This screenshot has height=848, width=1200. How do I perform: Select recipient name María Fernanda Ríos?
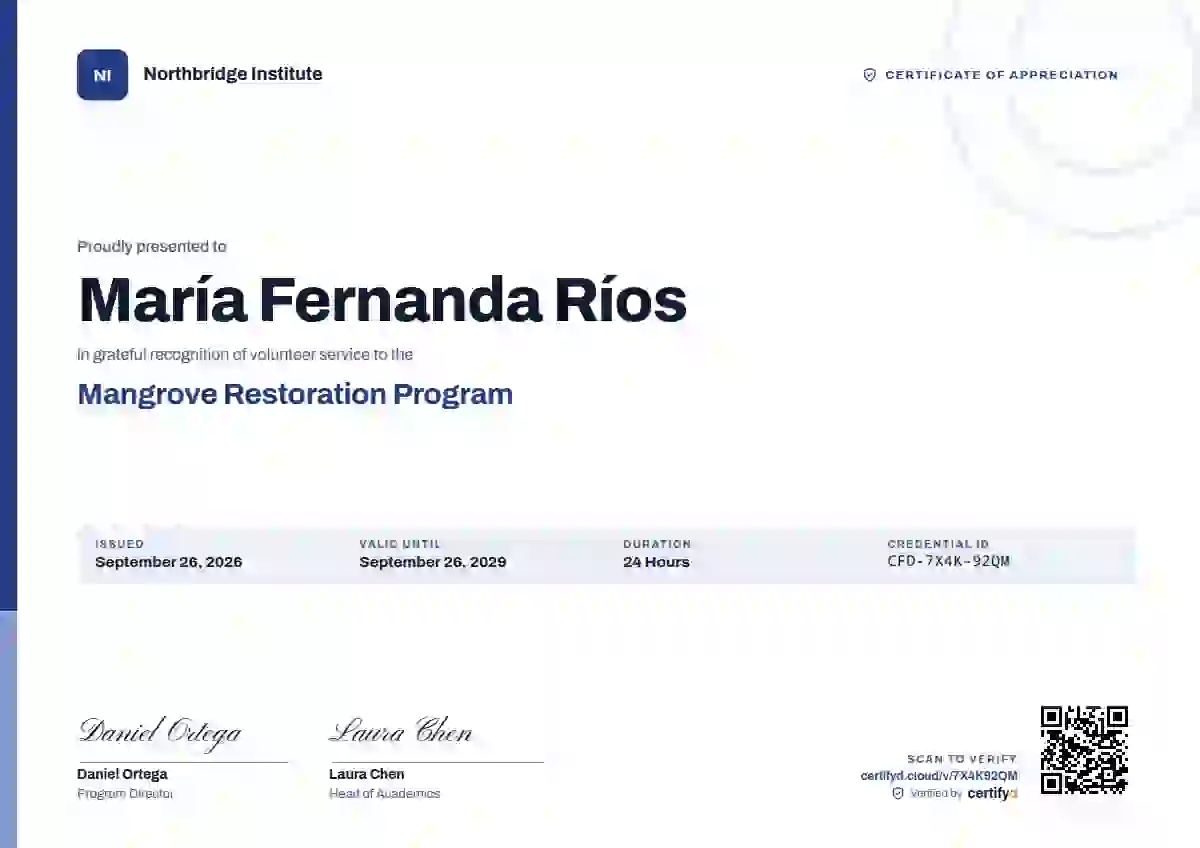tap(382, 300)
